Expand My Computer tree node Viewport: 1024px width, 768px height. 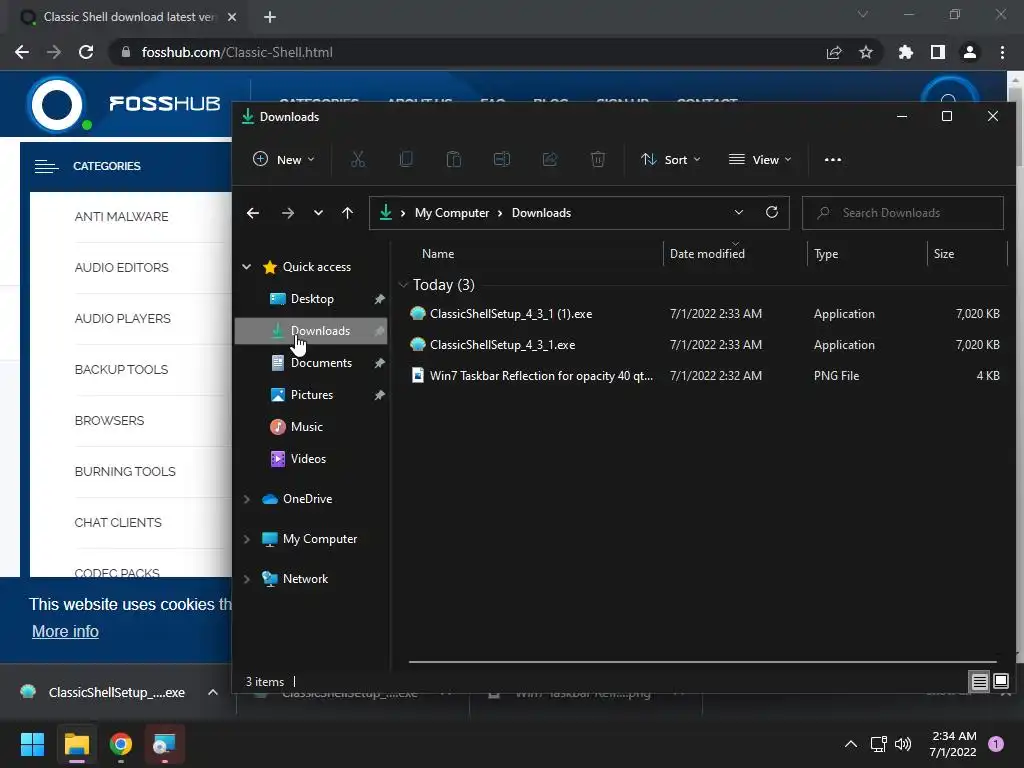click(x=247, y=539)
